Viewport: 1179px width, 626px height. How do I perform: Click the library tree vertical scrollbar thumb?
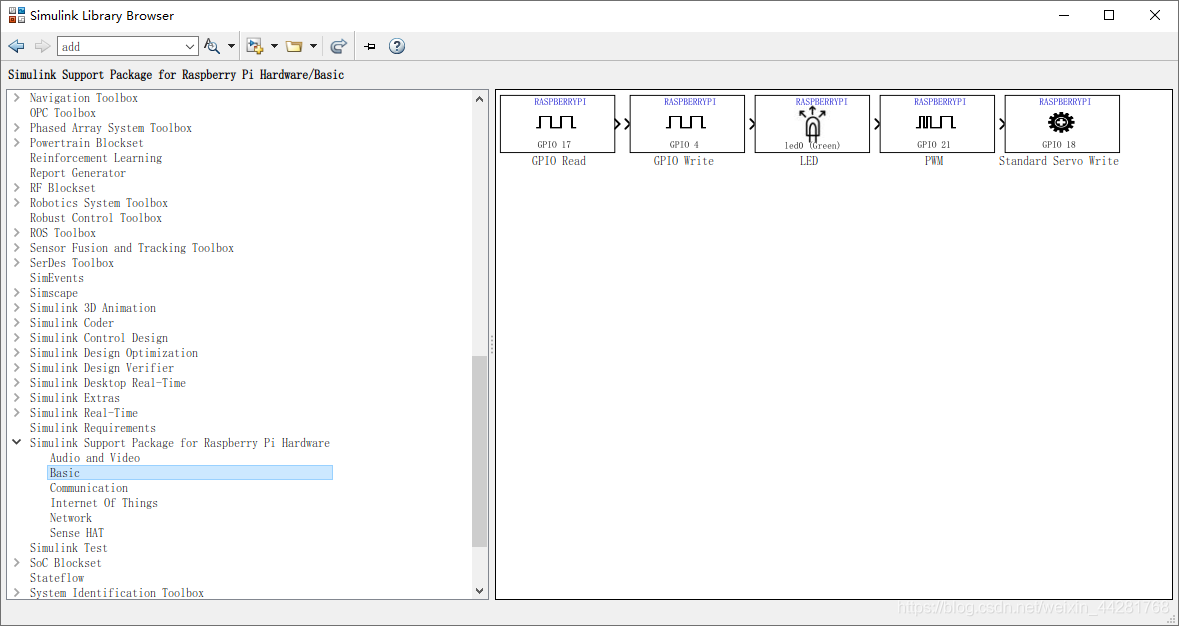point(480,451)
